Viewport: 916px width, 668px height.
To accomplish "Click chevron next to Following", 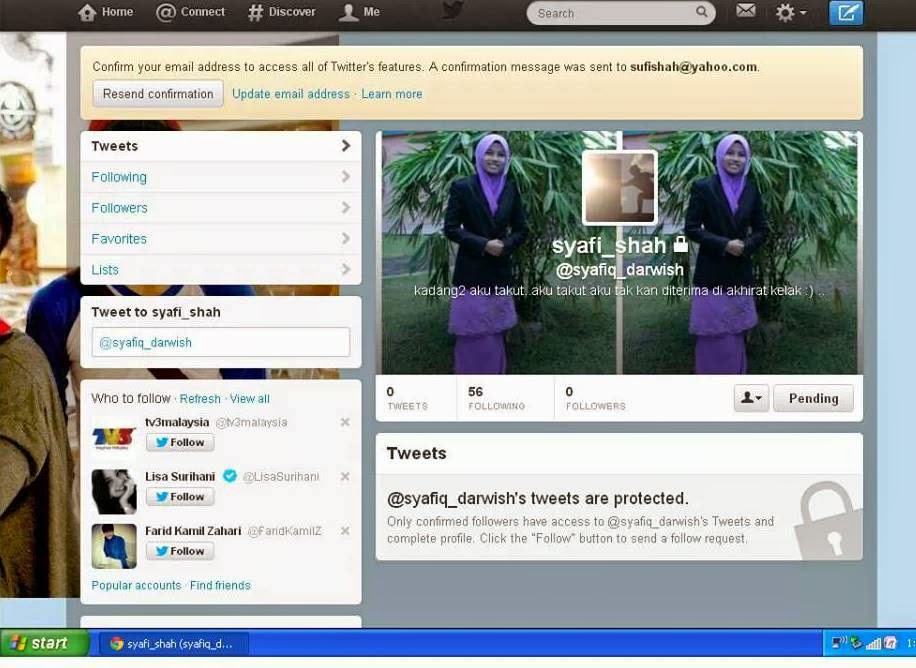I will click(x=346, y=176).
